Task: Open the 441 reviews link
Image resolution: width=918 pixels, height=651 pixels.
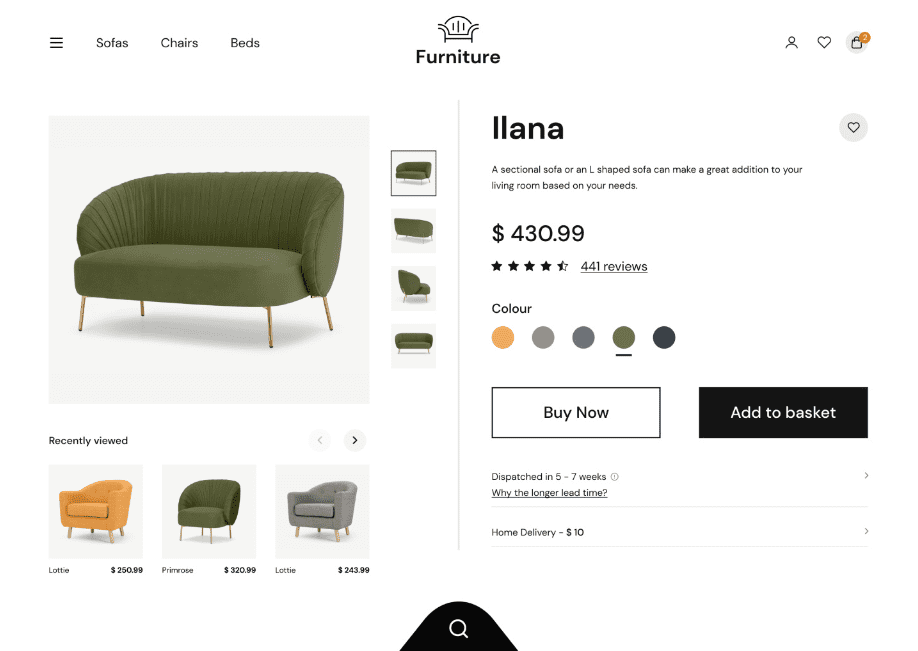Action: 614,267
